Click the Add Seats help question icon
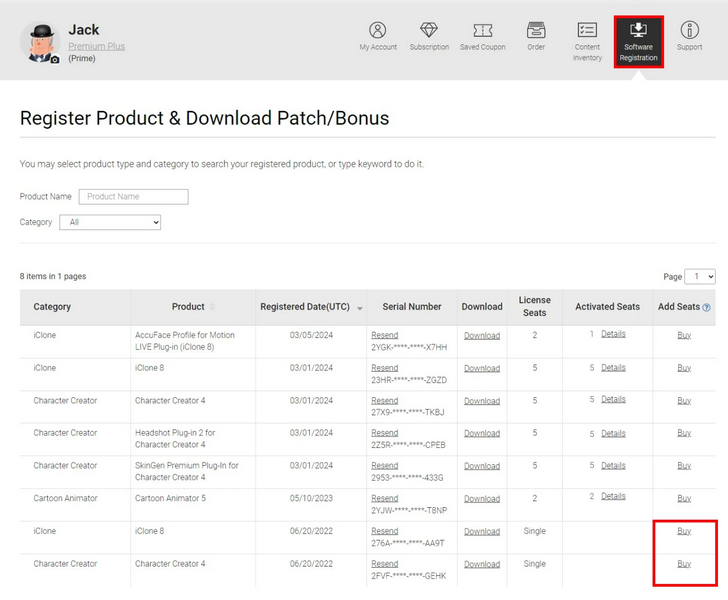The height and width of the screenshot is (600, 728). pyautogui.click(x=706, y=307)
